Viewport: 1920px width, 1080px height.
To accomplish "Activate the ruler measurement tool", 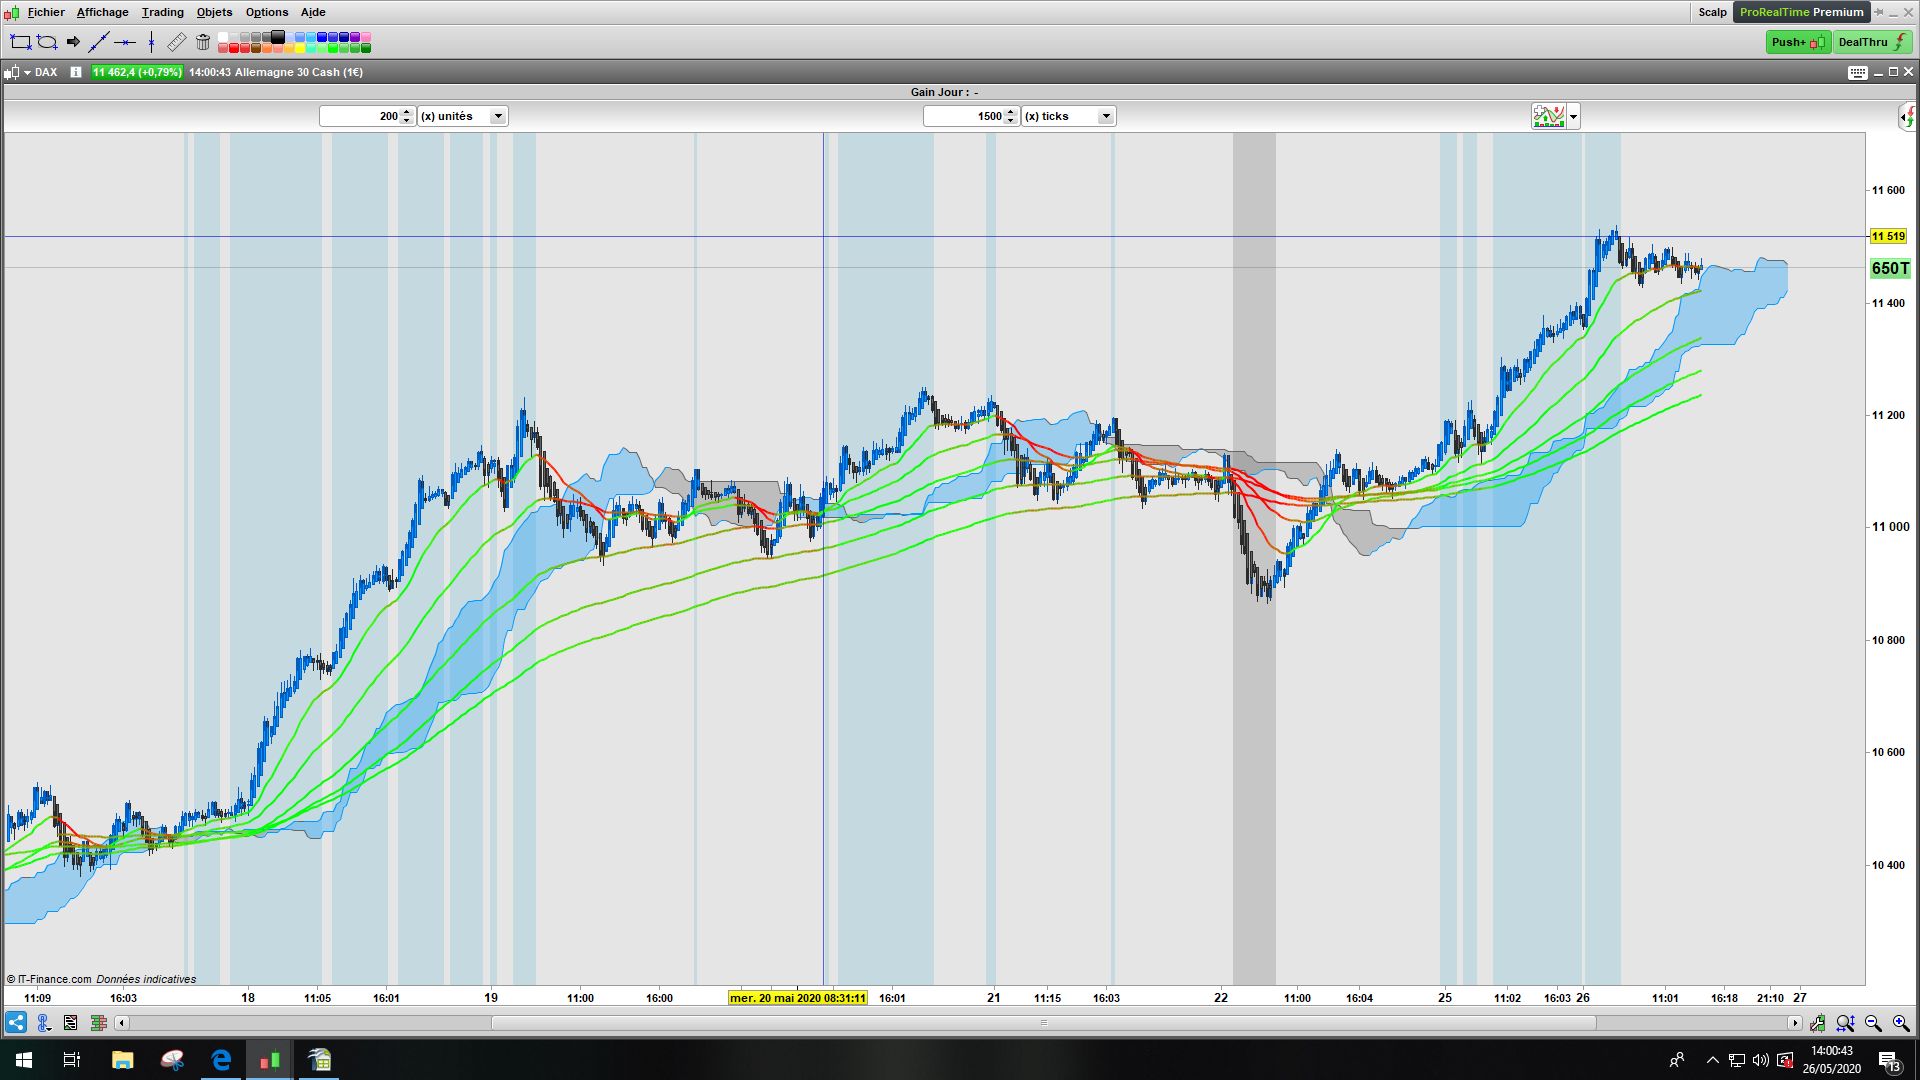I will pyautogui.click(x=176, y=42).
